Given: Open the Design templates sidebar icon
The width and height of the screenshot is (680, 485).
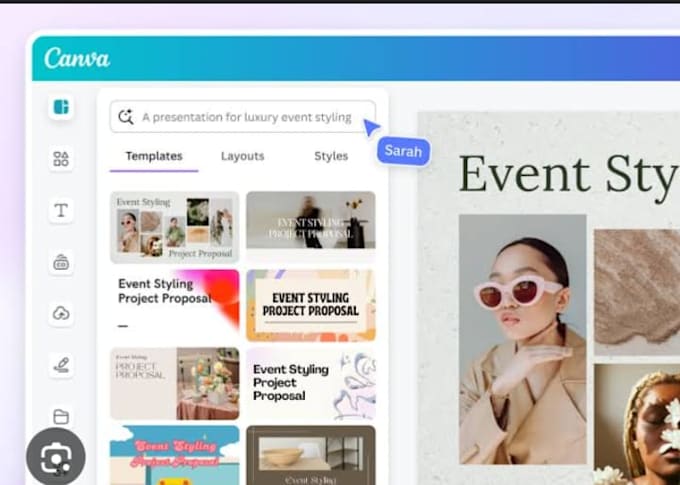Looking at the screenshot, I should click(x=61, y=107).
